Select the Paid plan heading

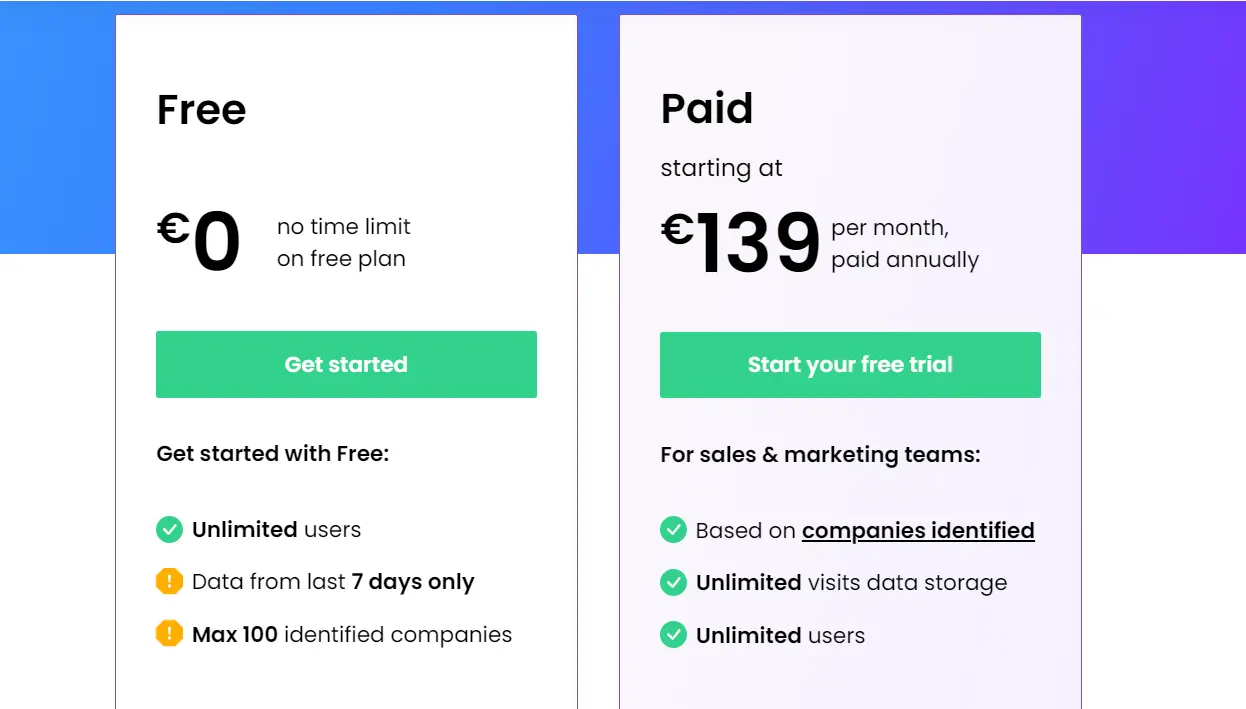pyautogui.click(x=706, y=108)
